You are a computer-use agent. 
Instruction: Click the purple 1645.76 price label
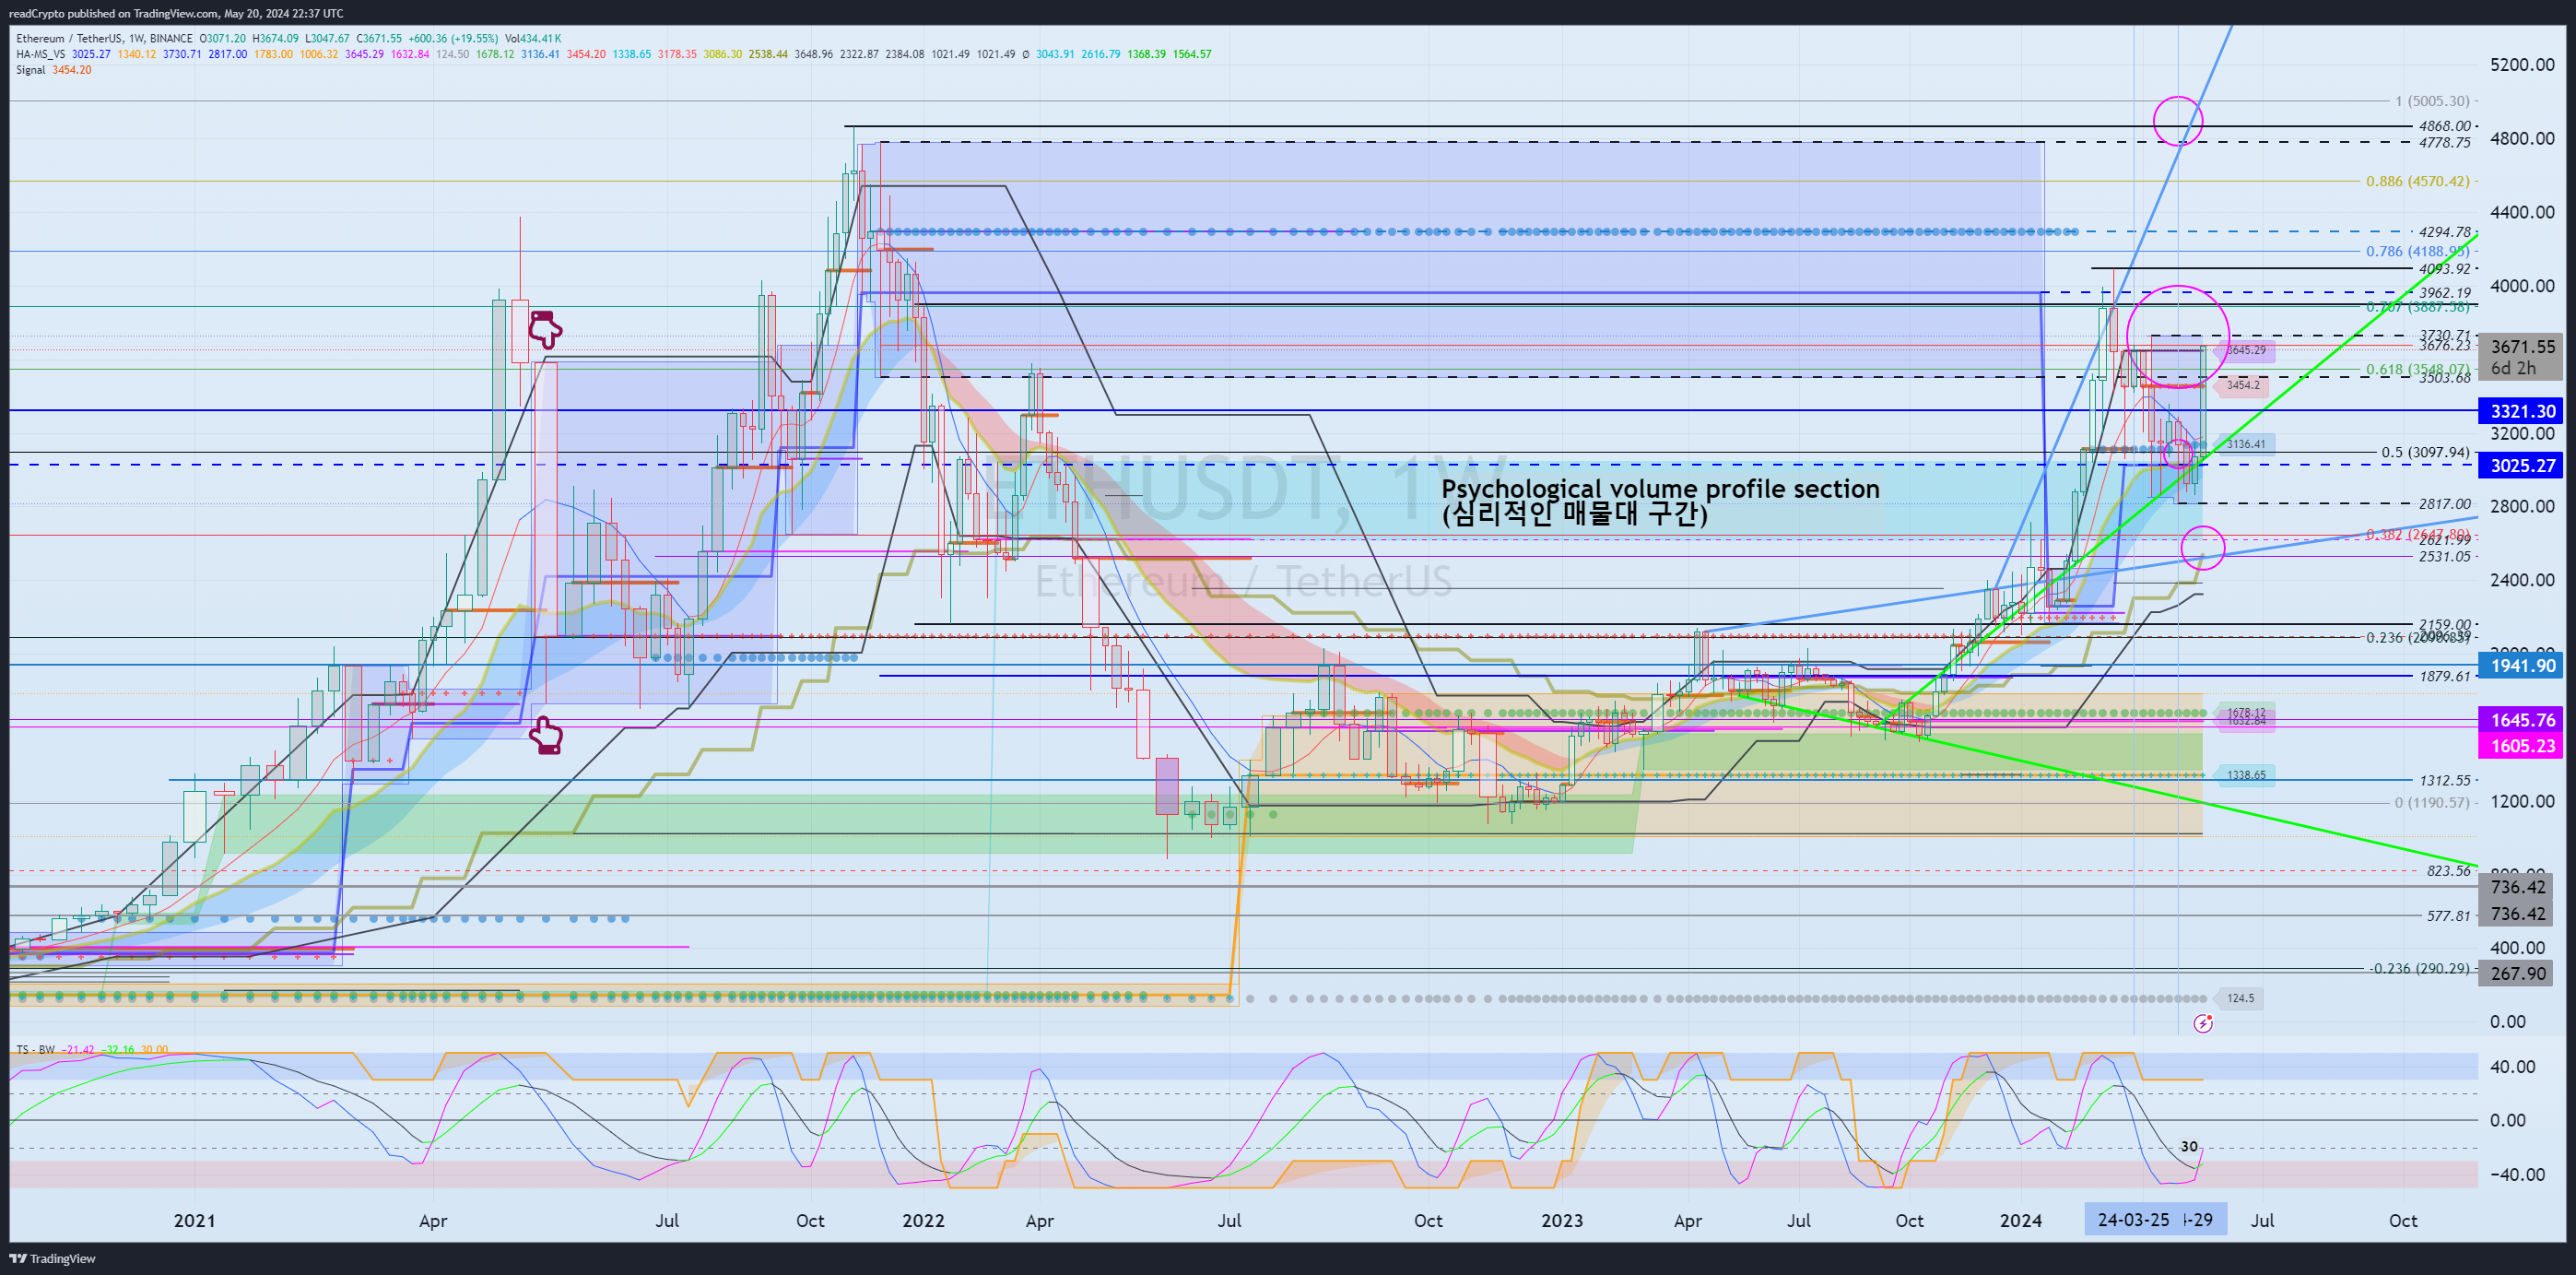[x=2522, y=720]
